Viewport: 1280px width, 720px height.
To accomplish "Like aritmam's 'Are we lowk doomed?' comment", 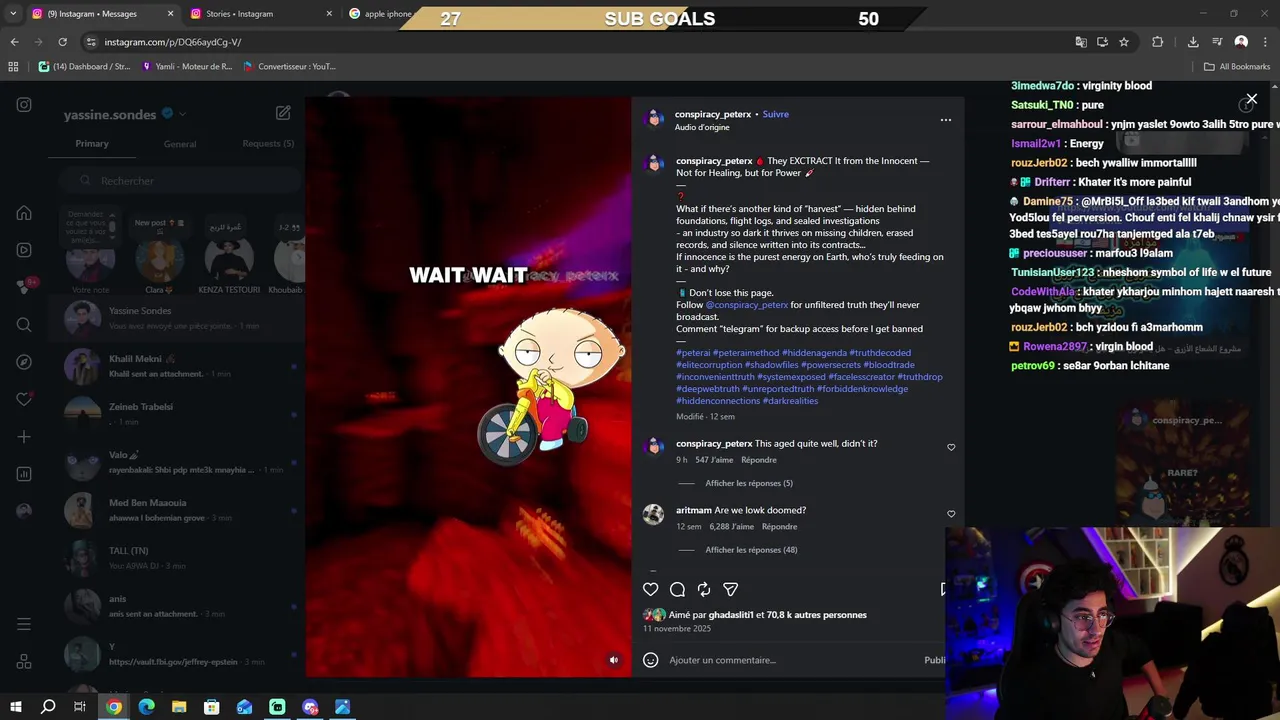I will (951, 514).
